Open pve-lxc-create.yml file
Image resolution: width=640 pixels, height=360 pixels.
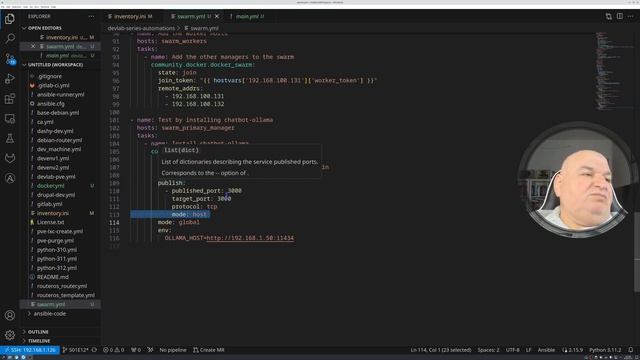(x=60, y=231)
